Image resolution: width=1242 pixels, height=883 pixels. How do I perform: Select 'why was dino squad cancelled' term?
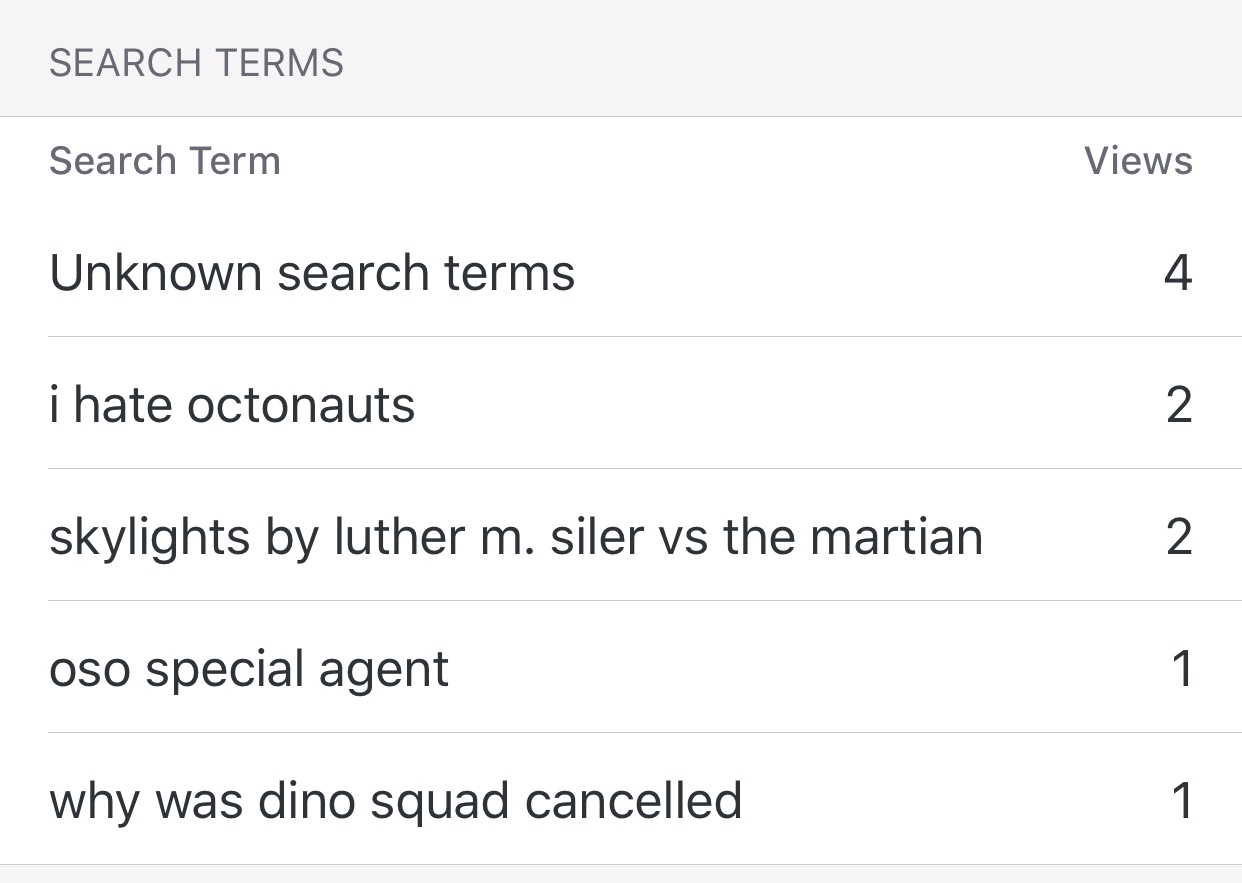(396, 801)
